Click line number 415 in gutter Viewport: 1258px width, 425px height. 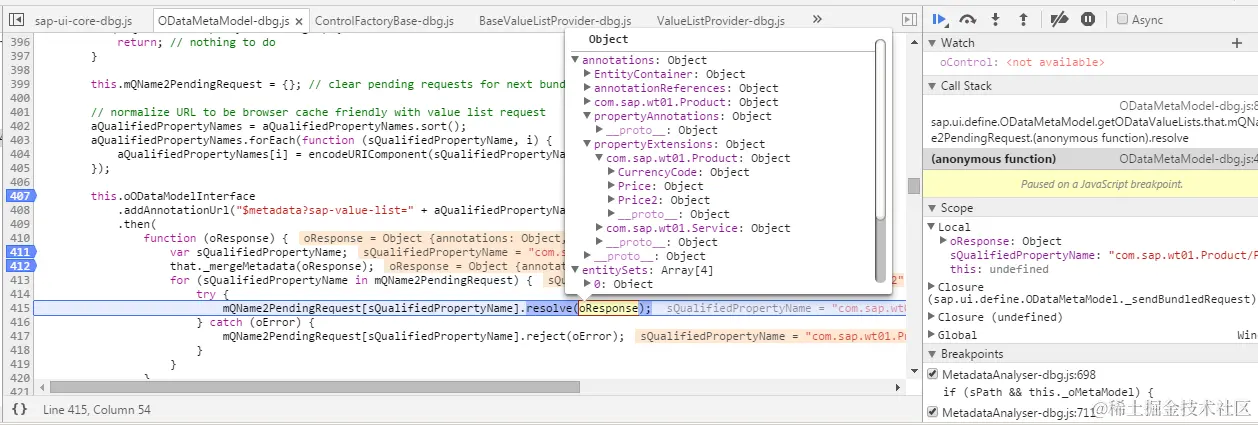19,308
